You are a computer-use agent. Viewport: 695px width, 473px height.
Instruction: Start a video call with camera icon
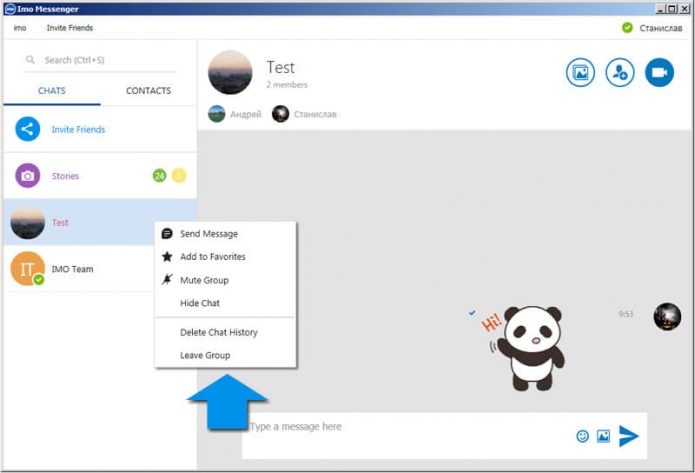(x=659, y=72)
